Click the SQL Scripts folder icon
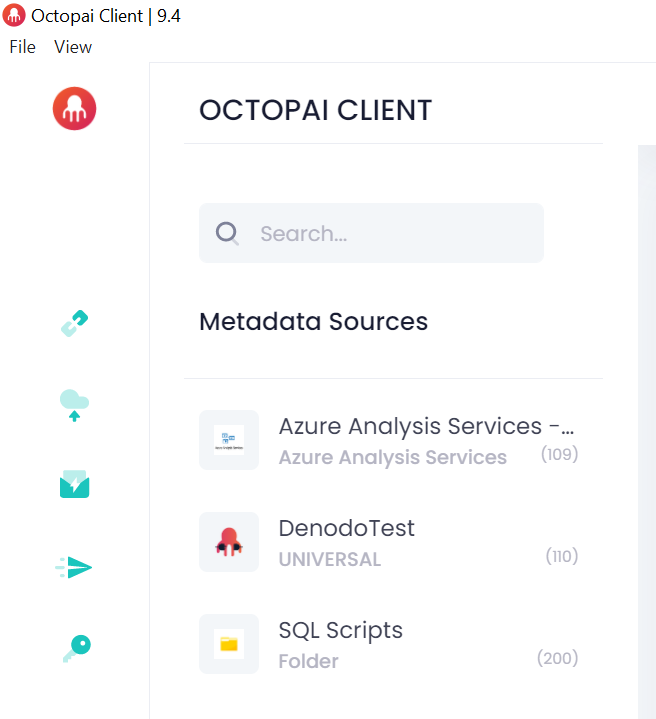The height and width of the screenshot is (719, 656). (x=229, y=644)
